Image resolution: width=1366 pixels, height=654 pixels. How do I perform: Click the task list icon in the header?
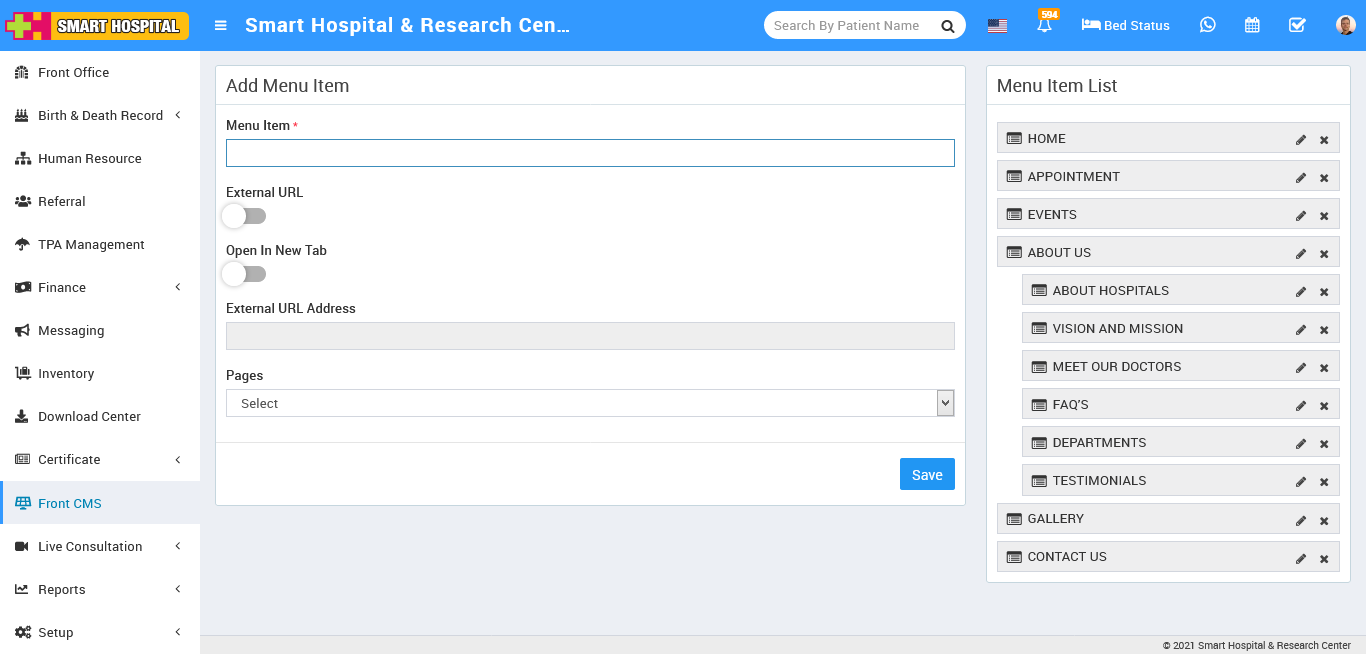point(1297,25)
